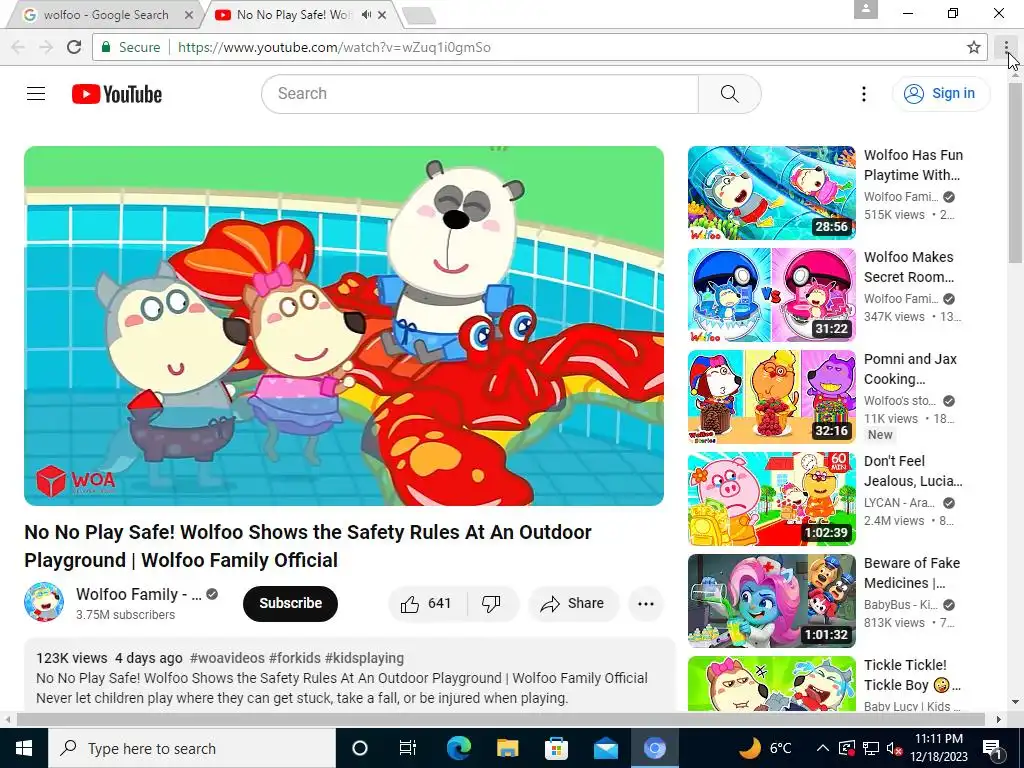The height and width of the screenshot is (768, 1024).
Task: Click taskbar 'Type here to search' box
Action: [x=191, y=748]
